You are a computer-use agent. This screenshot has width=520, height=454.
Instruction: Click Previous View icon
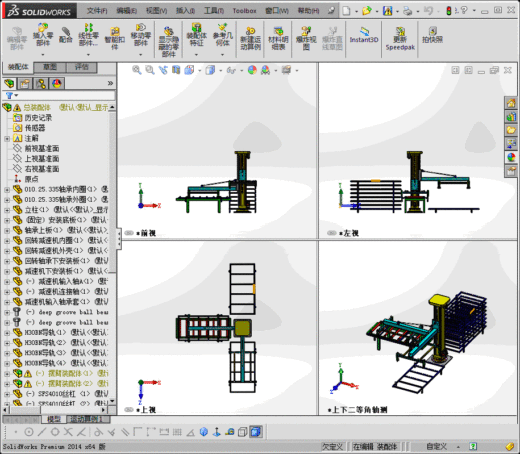click(163, 70)
